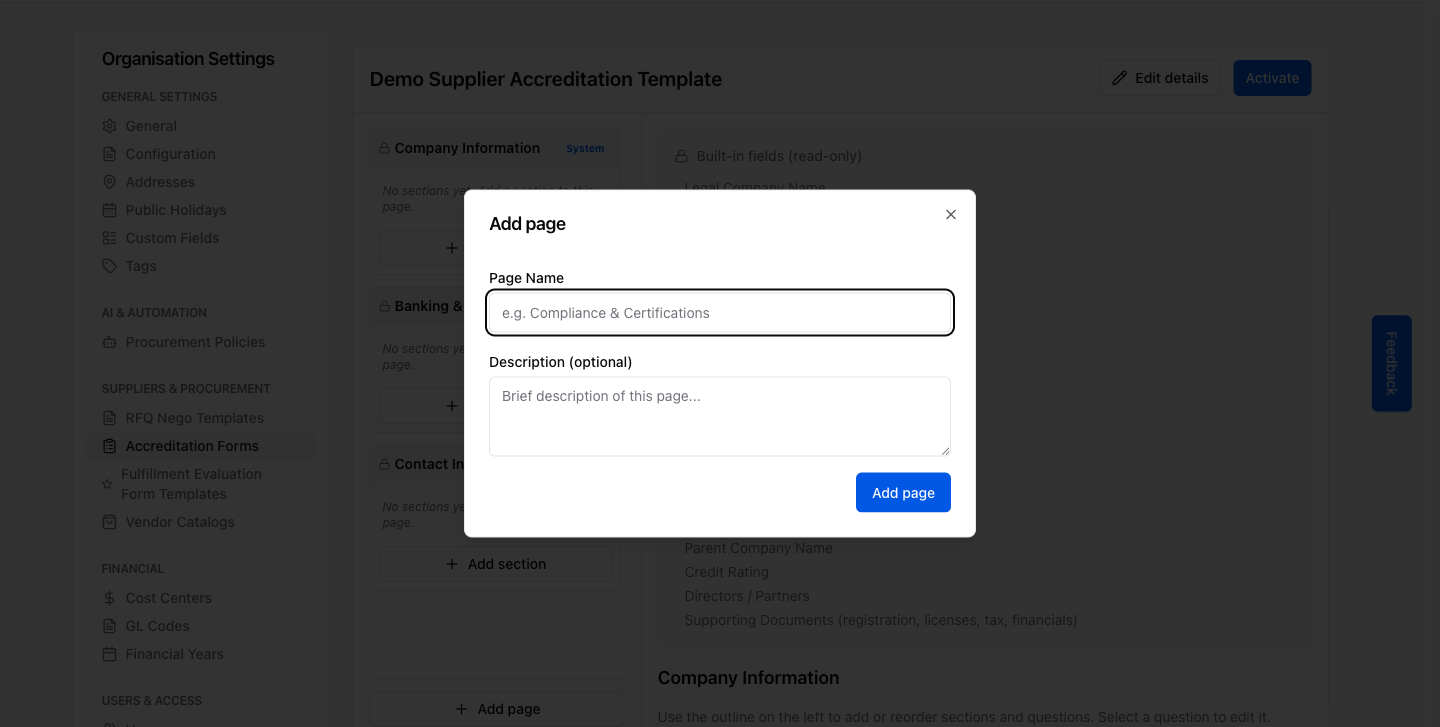The image size is (1440, 727).
Task: Click the Tags label icon
Action: click(x=109, y=266)
